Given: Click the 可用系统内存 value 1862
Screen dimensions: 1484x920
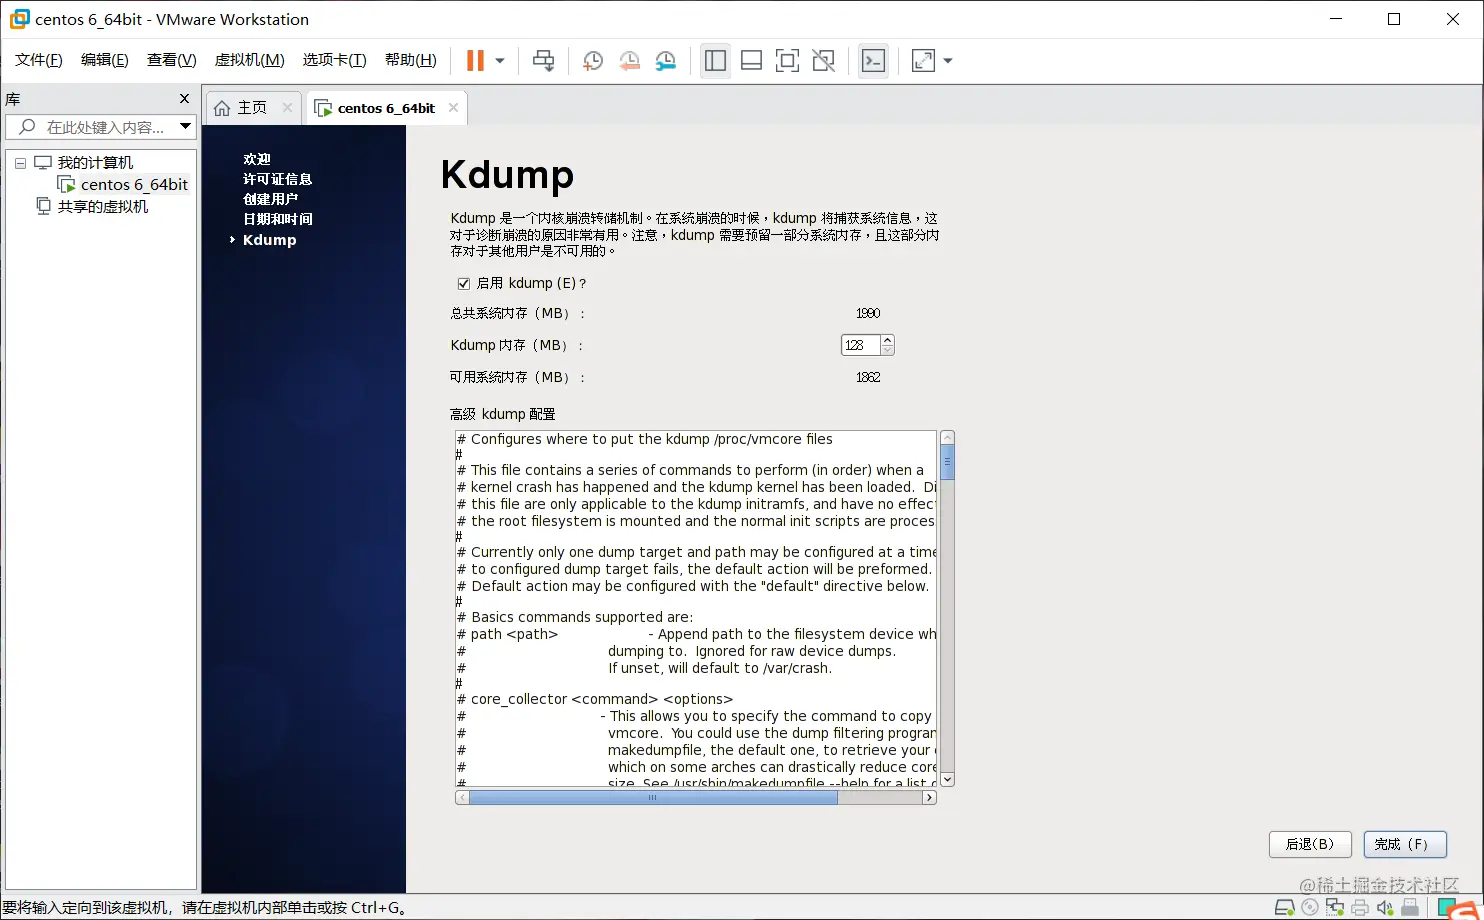Looking at the screenshot, I should [868, 377].
